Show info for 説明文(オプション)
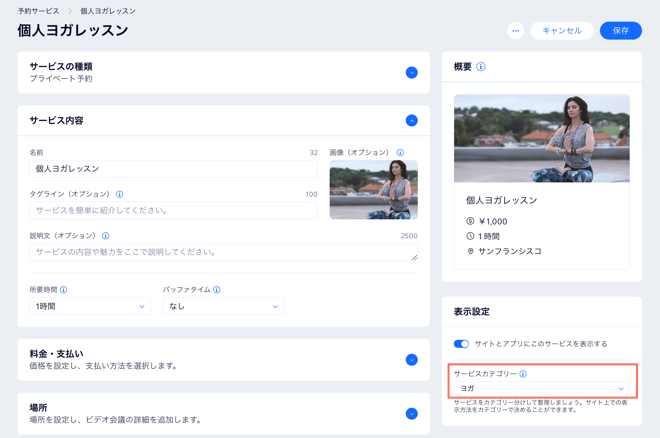Viewport: 660px width, 438px height. coord(106,236)
